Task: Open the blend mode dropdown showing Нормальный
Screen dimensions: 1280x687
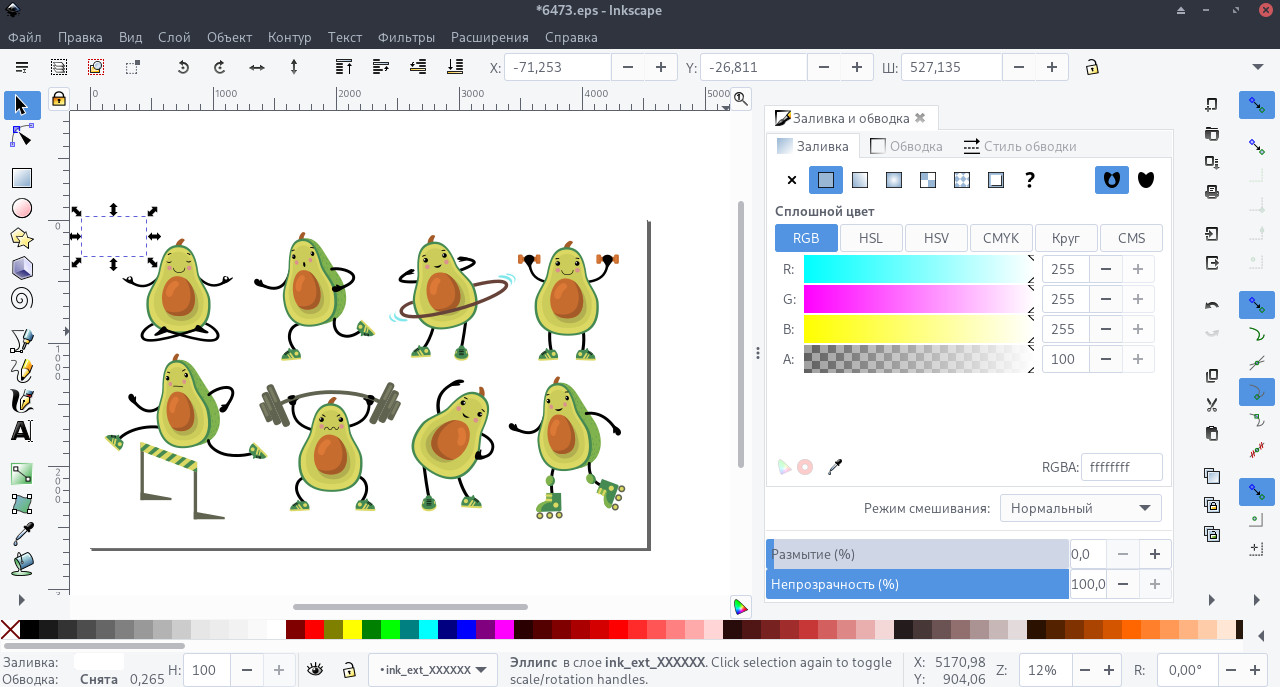Action: click(1080, 508)
